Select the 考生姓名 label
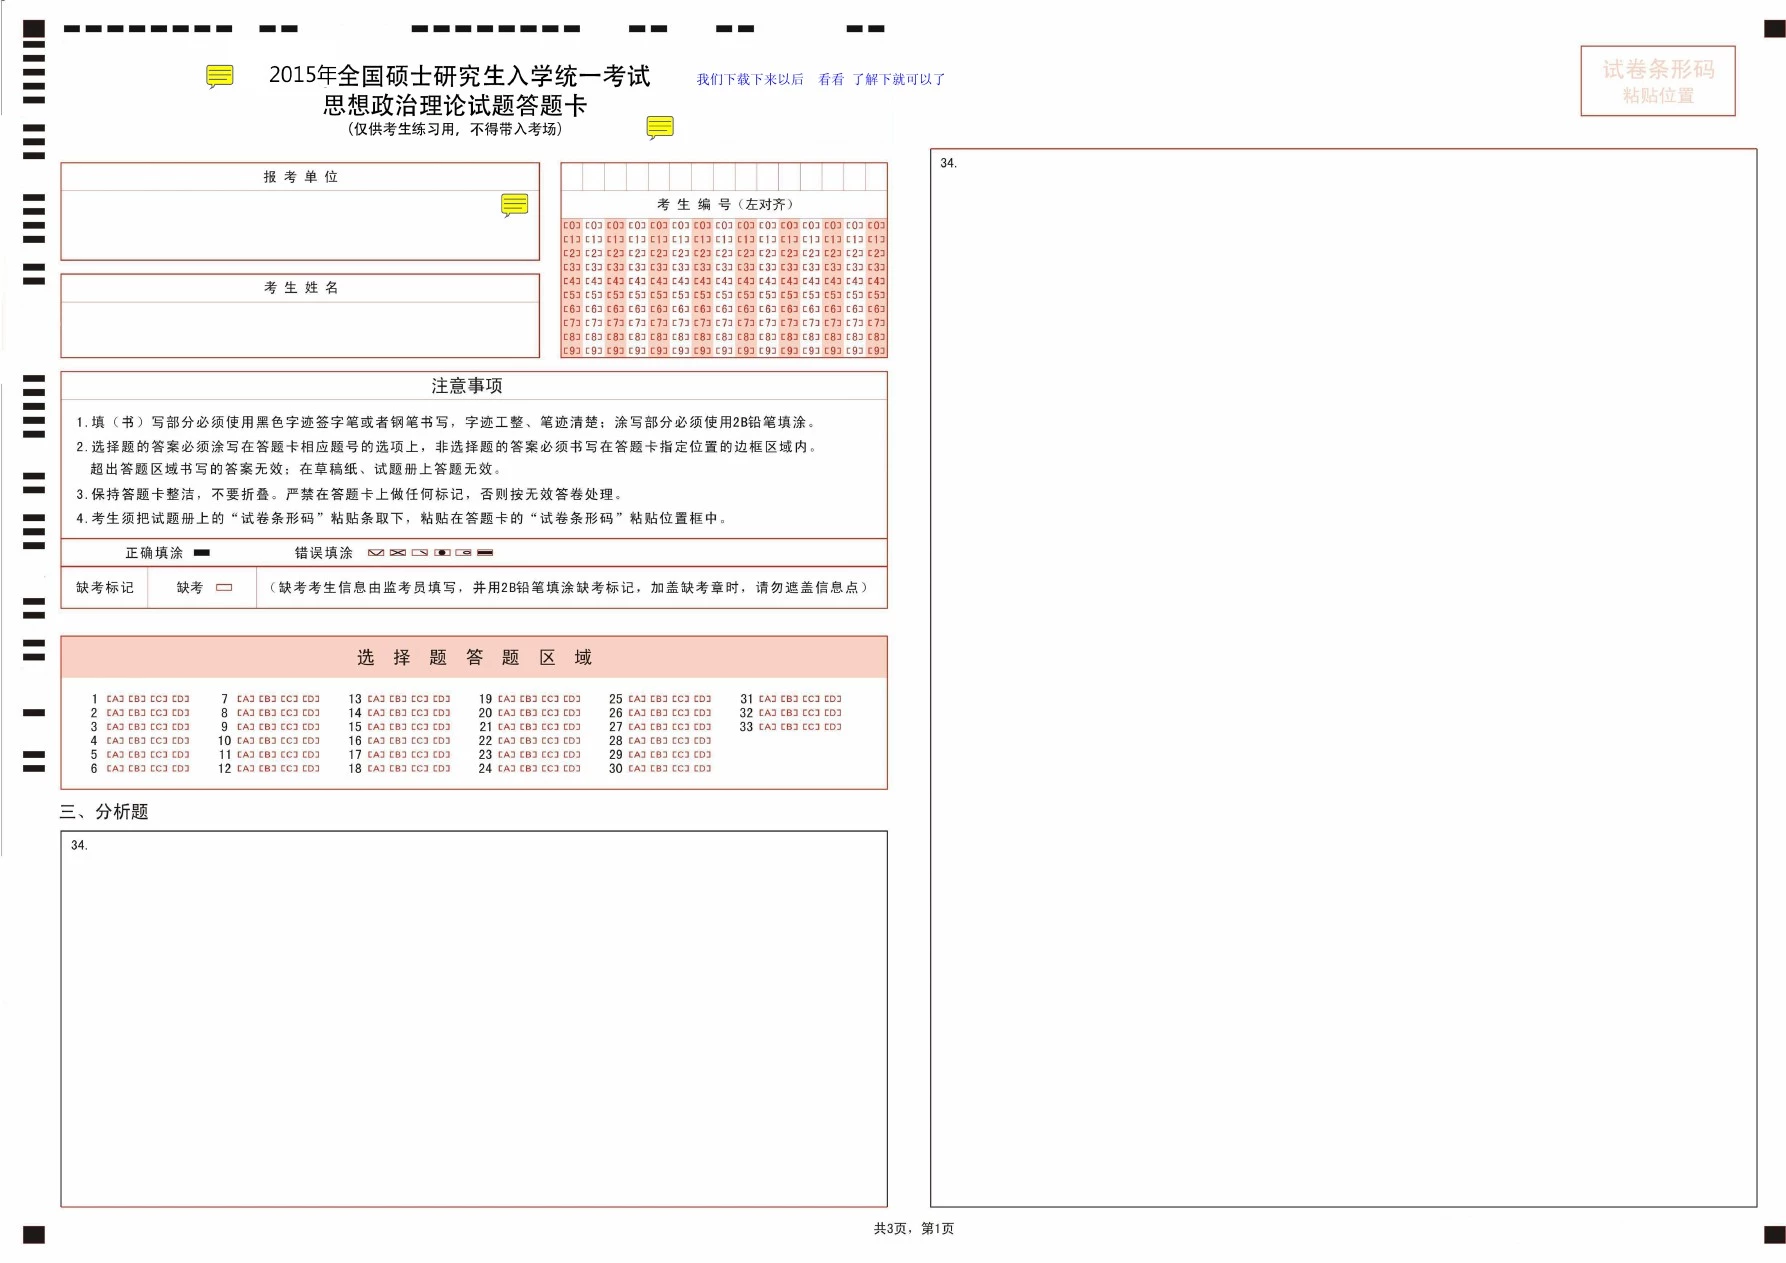1786x1263 pixels. [x=301, y=288]
